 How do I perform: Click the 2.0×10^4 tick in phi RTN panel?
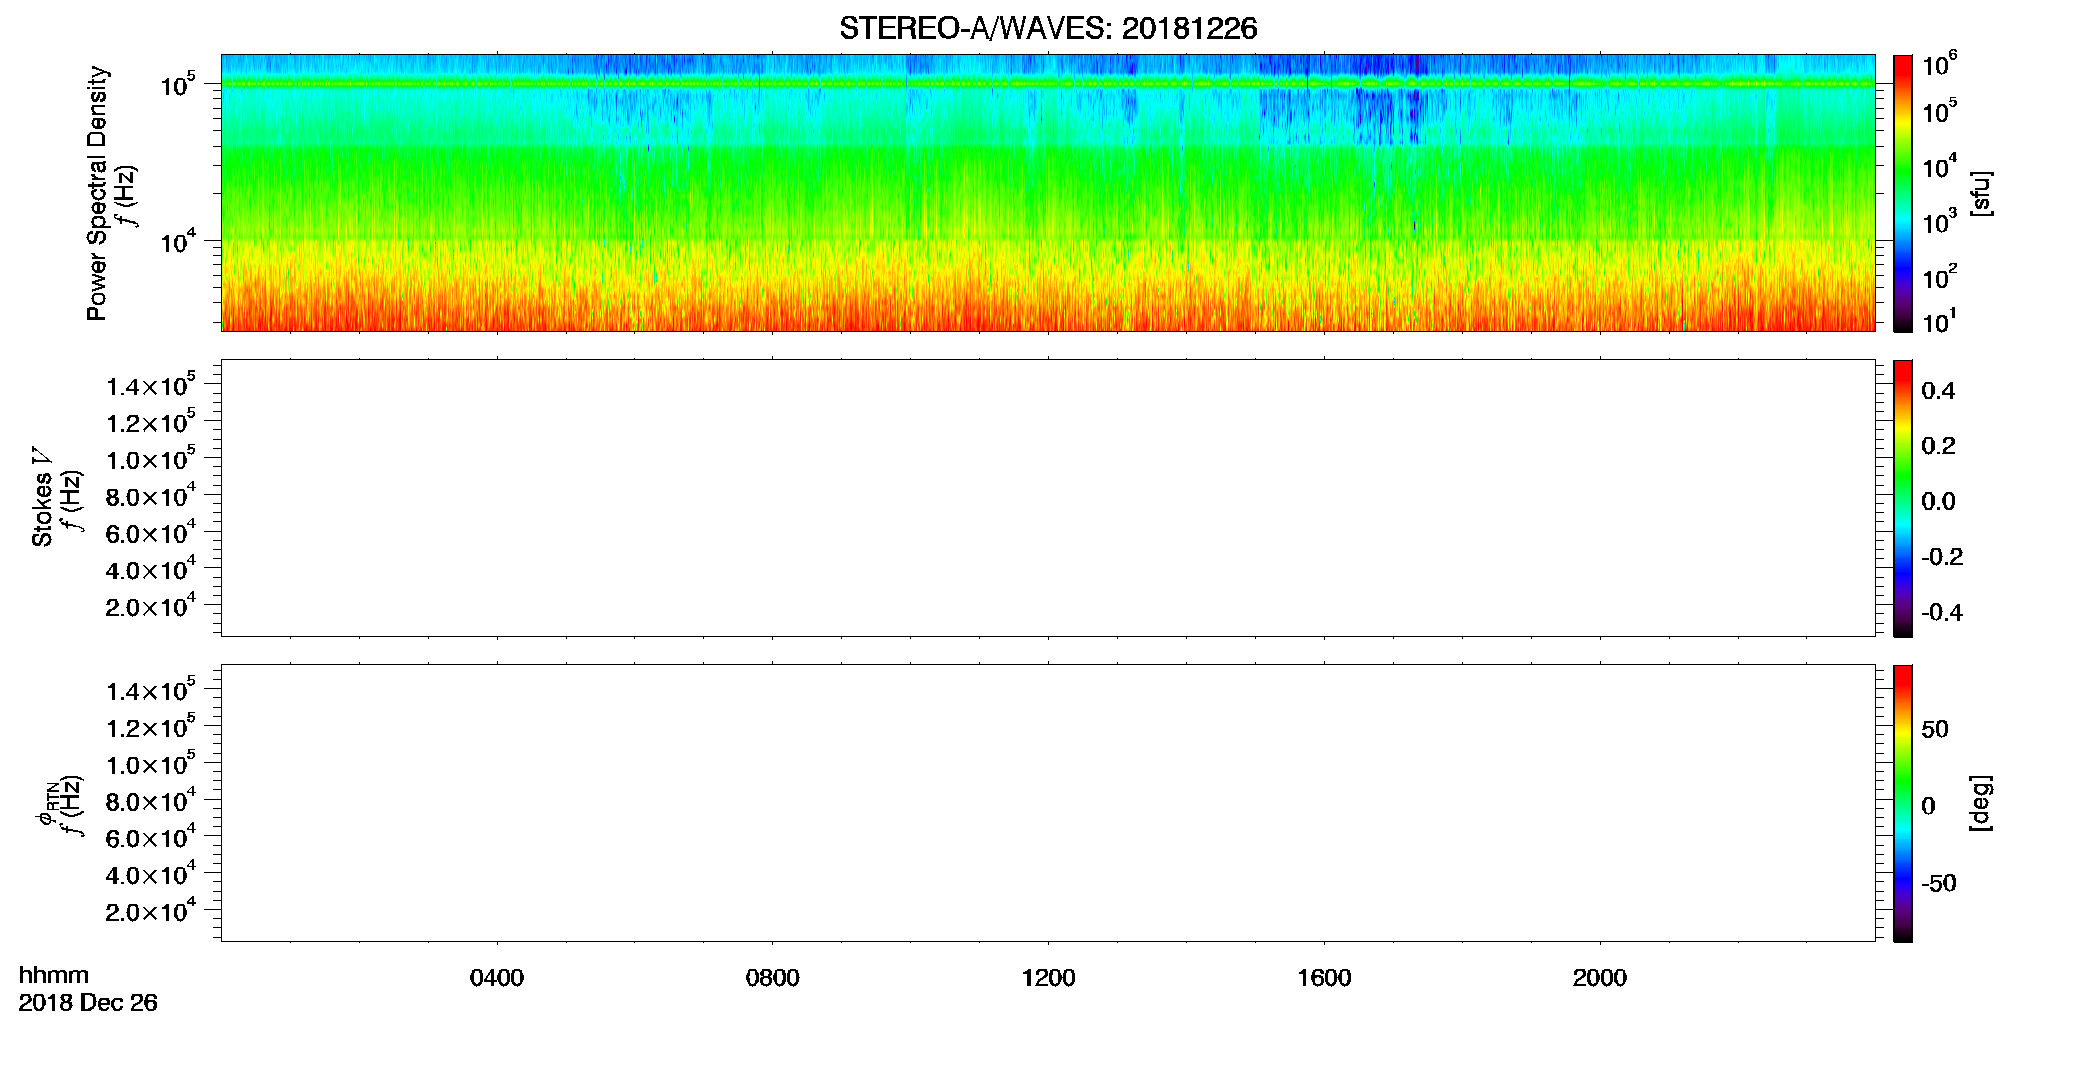[x=151, y=909]
